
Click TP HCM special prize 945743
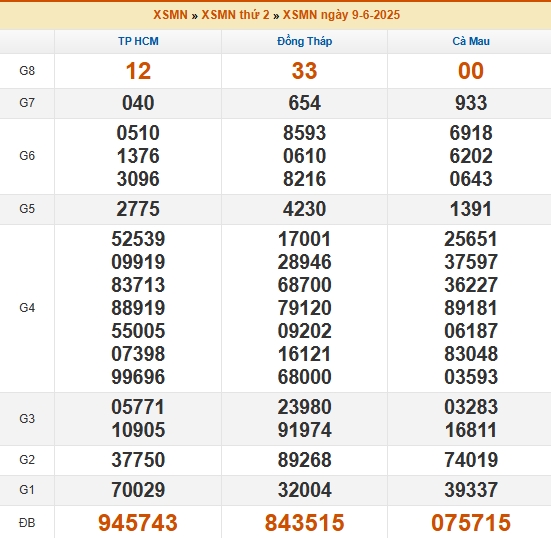coord(138,523)
